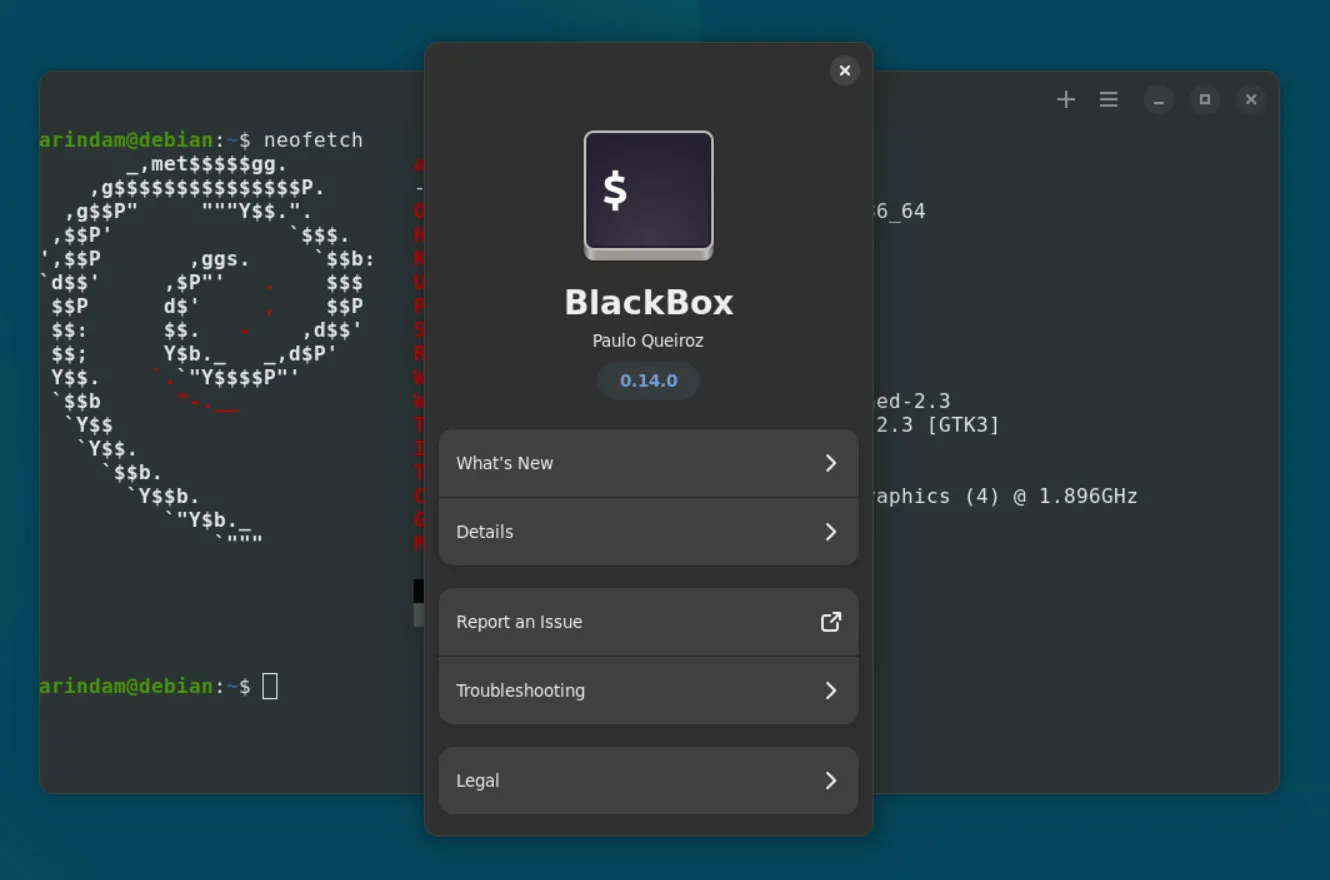Click the arindam@debian prompt on the neofetch line
The height and width of the screenshot is (880, 1330).
tap(126, 140)
